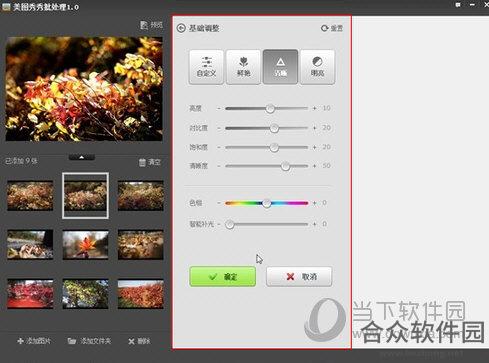Click the plus sign beside 智能补光
Viewport: 489px width, 363px height.
click(x=314, y=224)
